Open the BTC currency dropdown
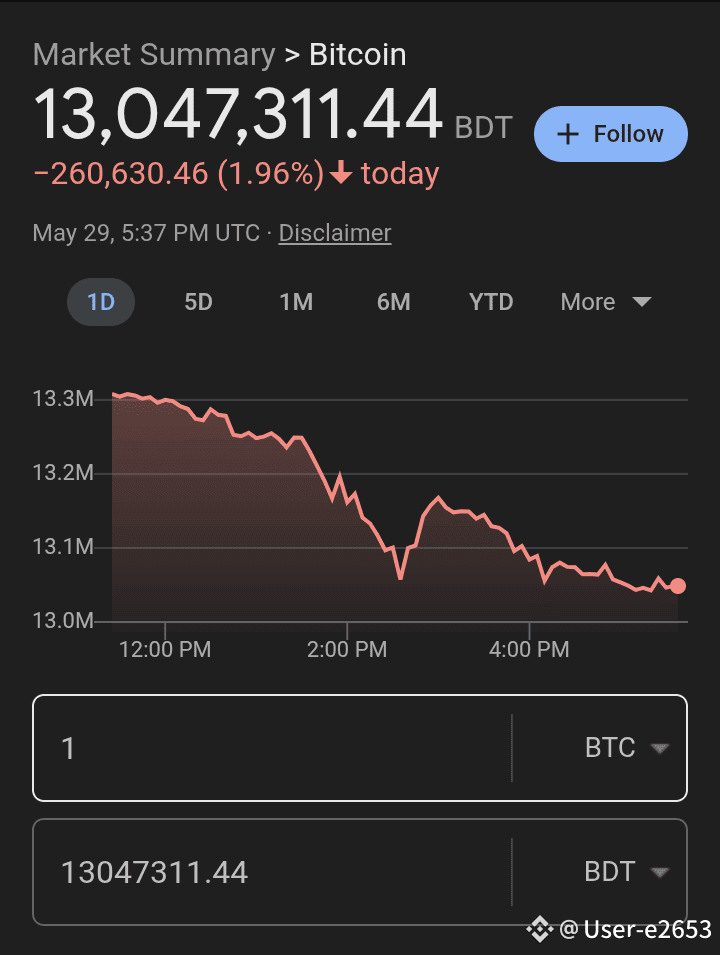The width and height of the screenshot is (720, 955). pos(627,748)
